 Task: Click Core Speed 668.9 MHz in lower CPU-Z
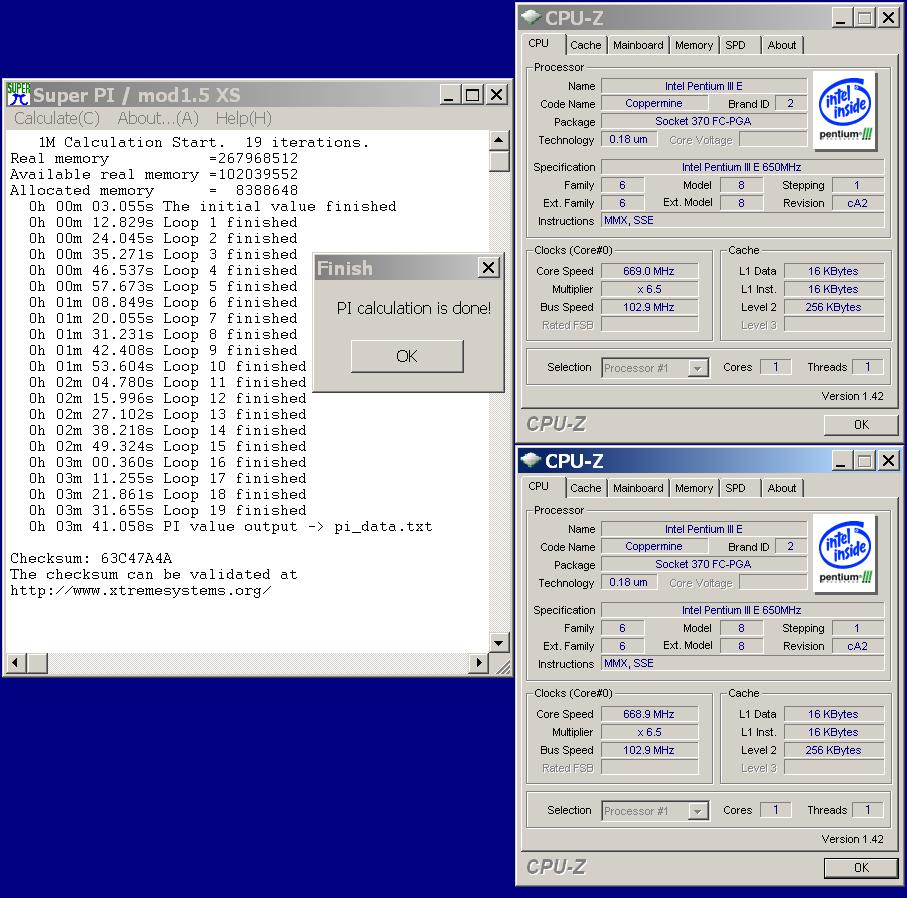649,715
